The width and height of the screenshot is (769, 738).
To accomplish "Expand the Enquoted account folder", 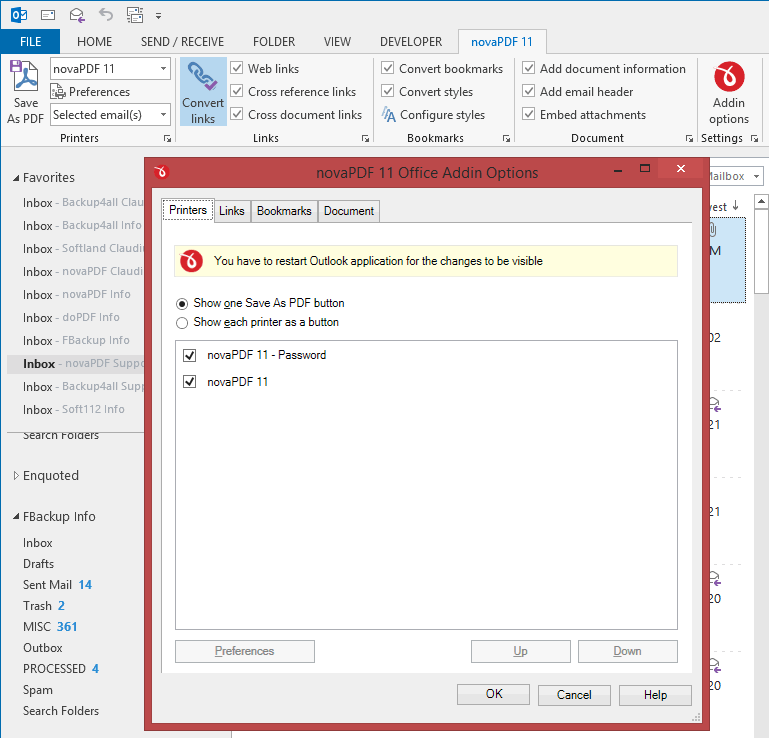I will pyautogui.click(x=16, y=475).
